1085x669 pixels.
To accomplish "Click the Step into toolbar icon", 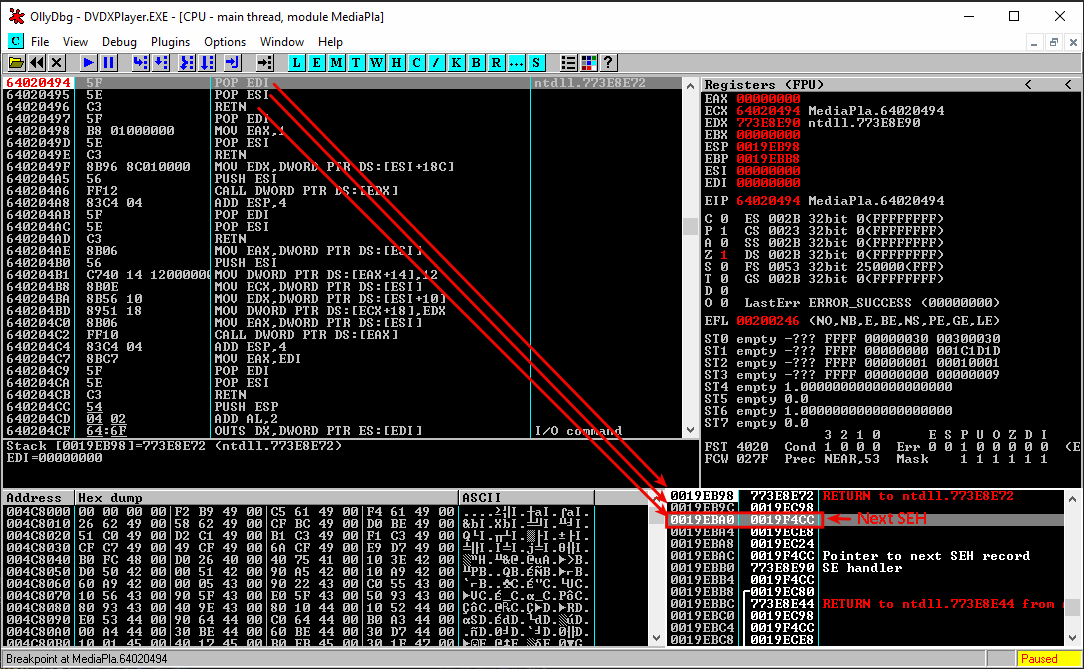I will (140, 63).
